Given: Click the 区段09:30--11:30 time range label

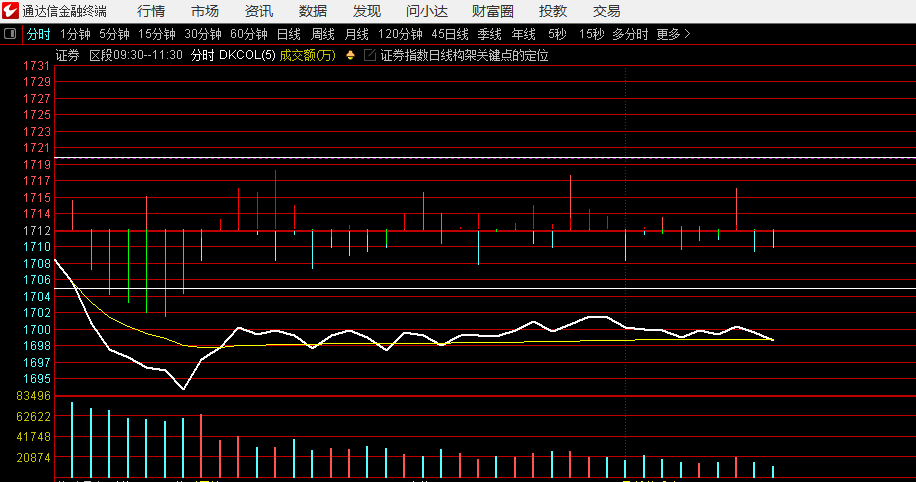Looking at the screenshot, I should (136, 55).
